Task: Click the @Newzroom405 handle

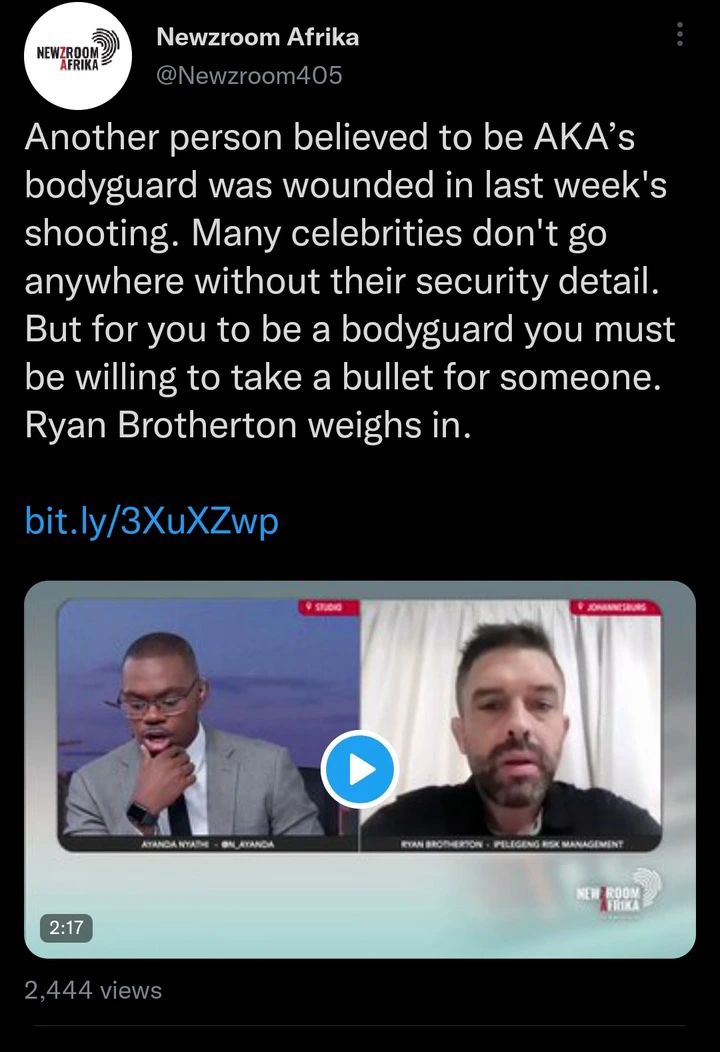Action: point(249,75)
